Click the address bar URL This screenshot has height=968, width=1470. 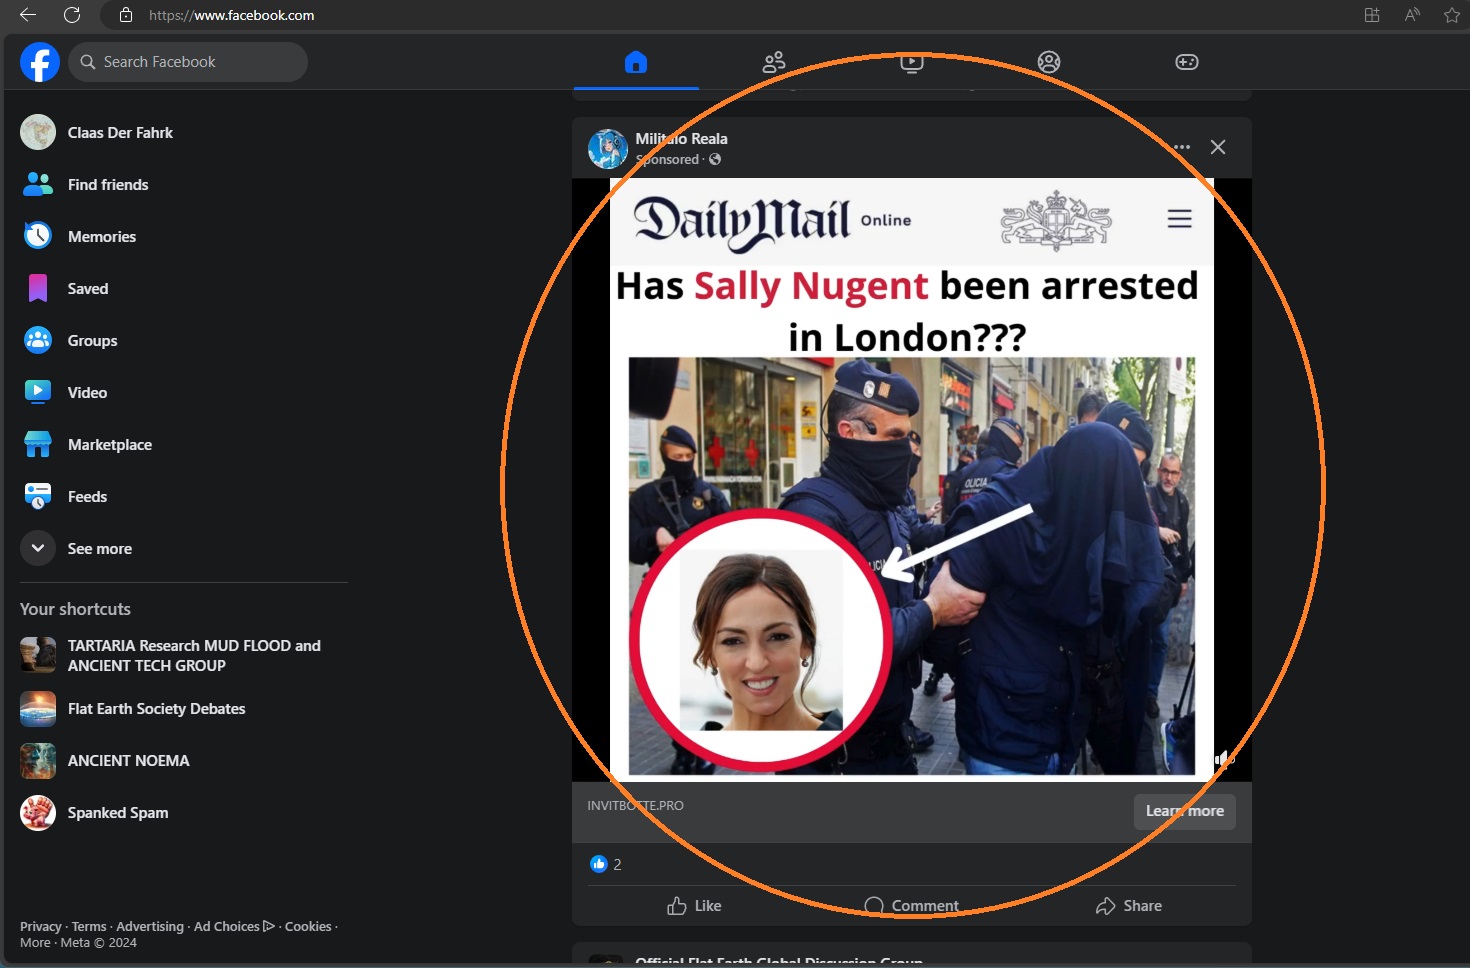pyautogui.click(x=231, y=15)
